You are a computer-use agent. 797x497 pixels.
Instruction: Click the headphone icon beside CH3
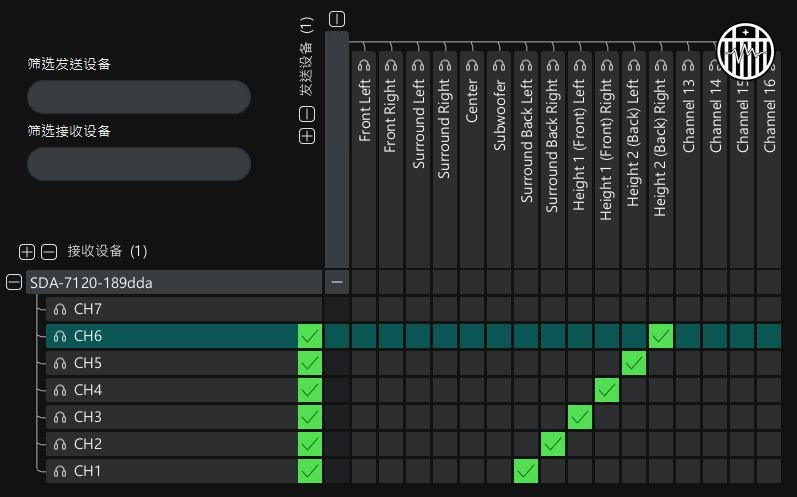(x=60, y=417)
